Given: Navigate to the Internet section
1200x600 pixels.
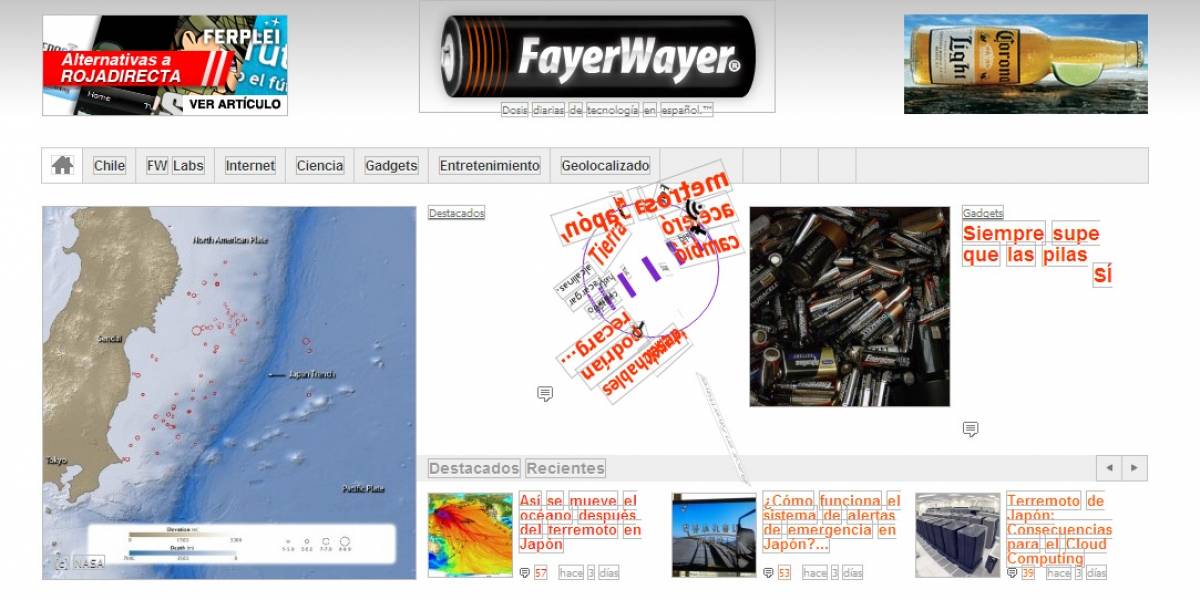Looking at the screenshot, I should click(x=250, y=166).
